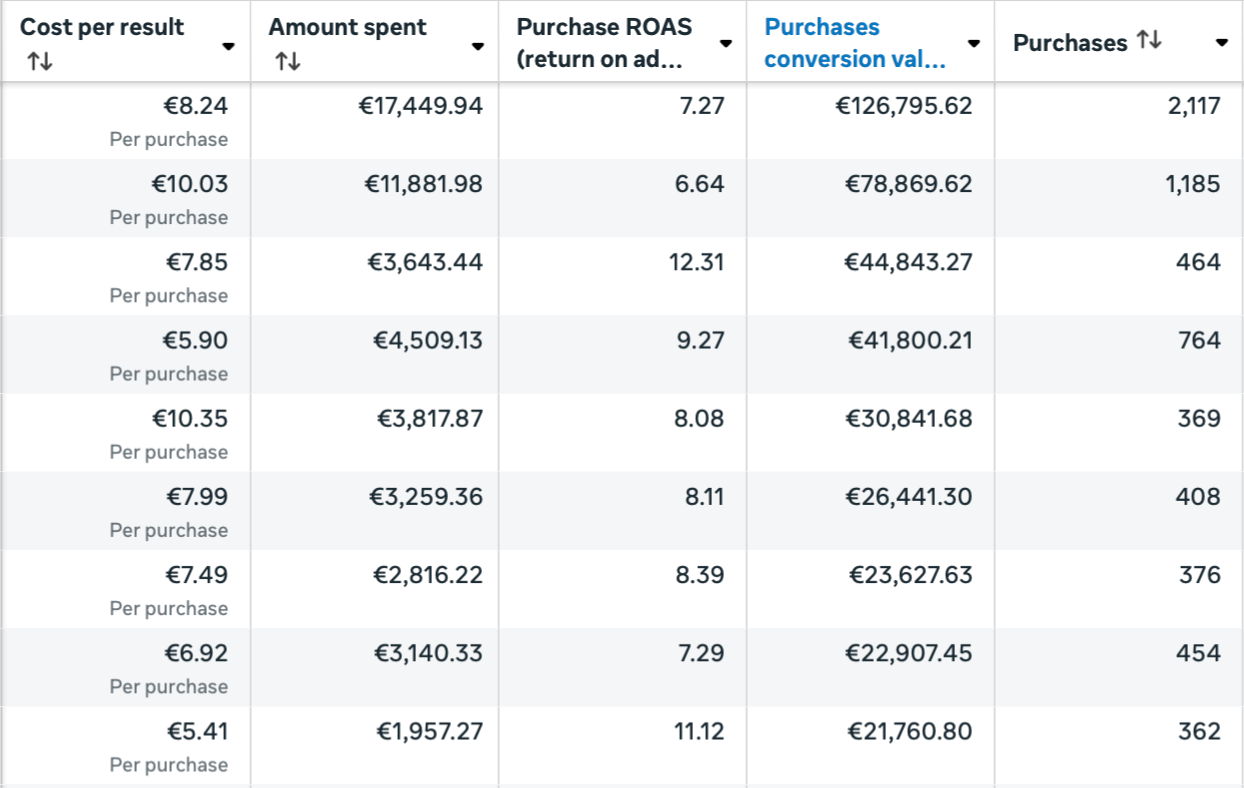This screenshot has width=1244, height=788.
Task: Click the 2,117 purchases cell
Action: pos(1194,106)
